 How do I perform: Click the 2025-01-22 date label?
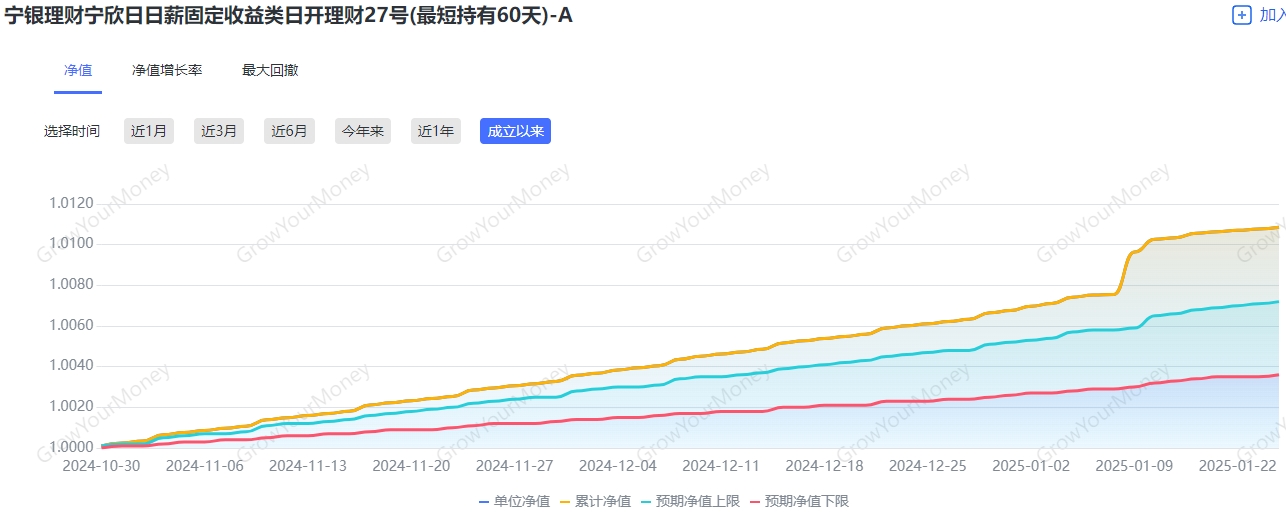(x=1238, y=466)
